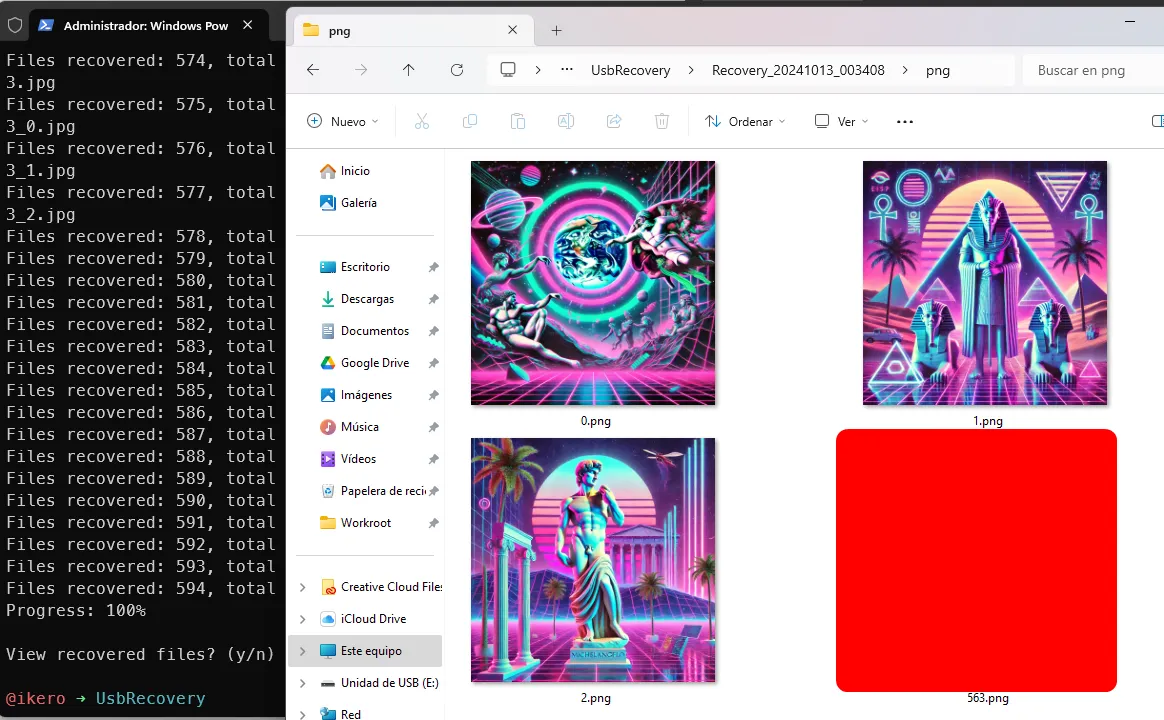Unpin Escritorio using its pin icon
The image size is (1164, 720).
pos(434,267)
